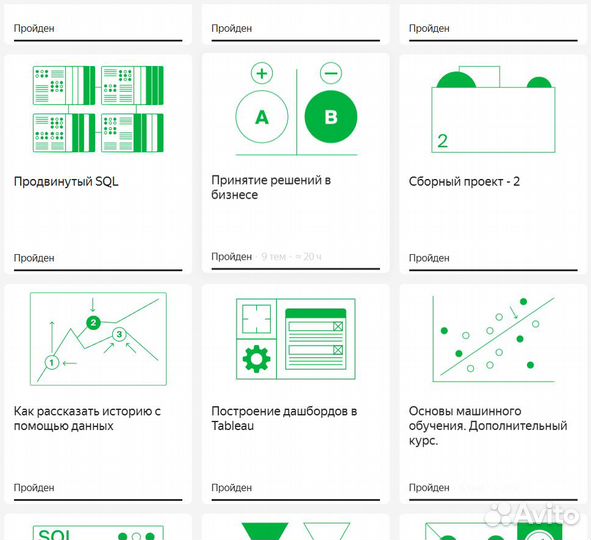Click the outlined A circle icon
The height and width of the screenshot is (540, 591).
(262, 117)
